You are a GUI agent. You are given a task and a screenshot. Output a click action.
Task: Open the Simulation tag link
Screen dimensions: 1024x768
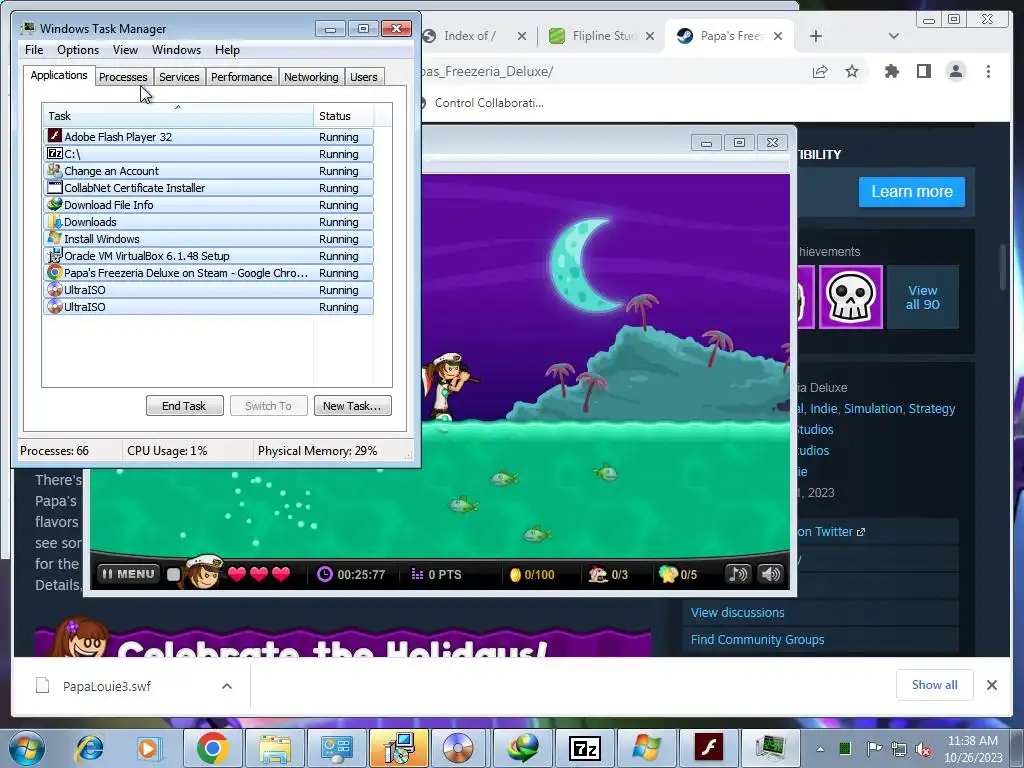[x=872, y=408]
